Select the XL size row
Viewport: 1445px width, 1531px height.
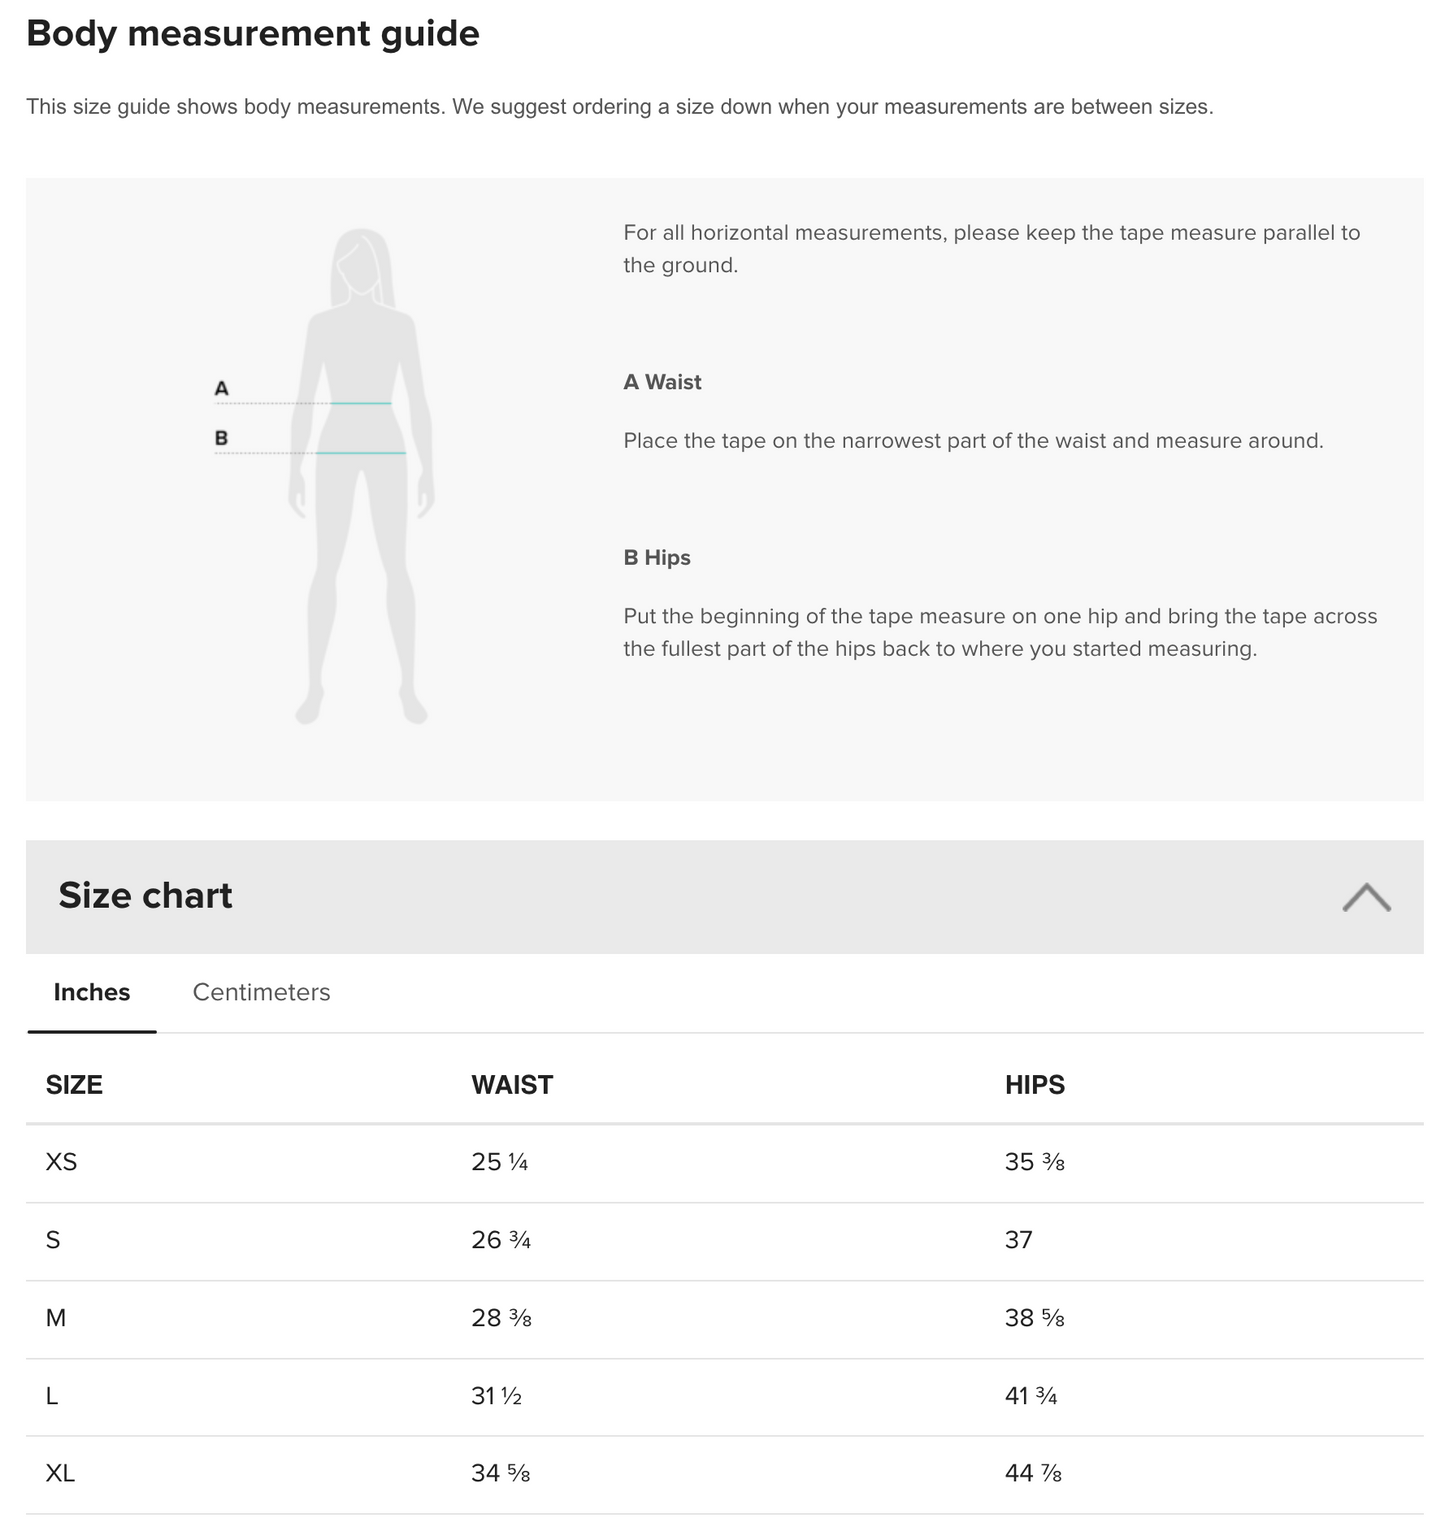click(x=60, y=1473)
